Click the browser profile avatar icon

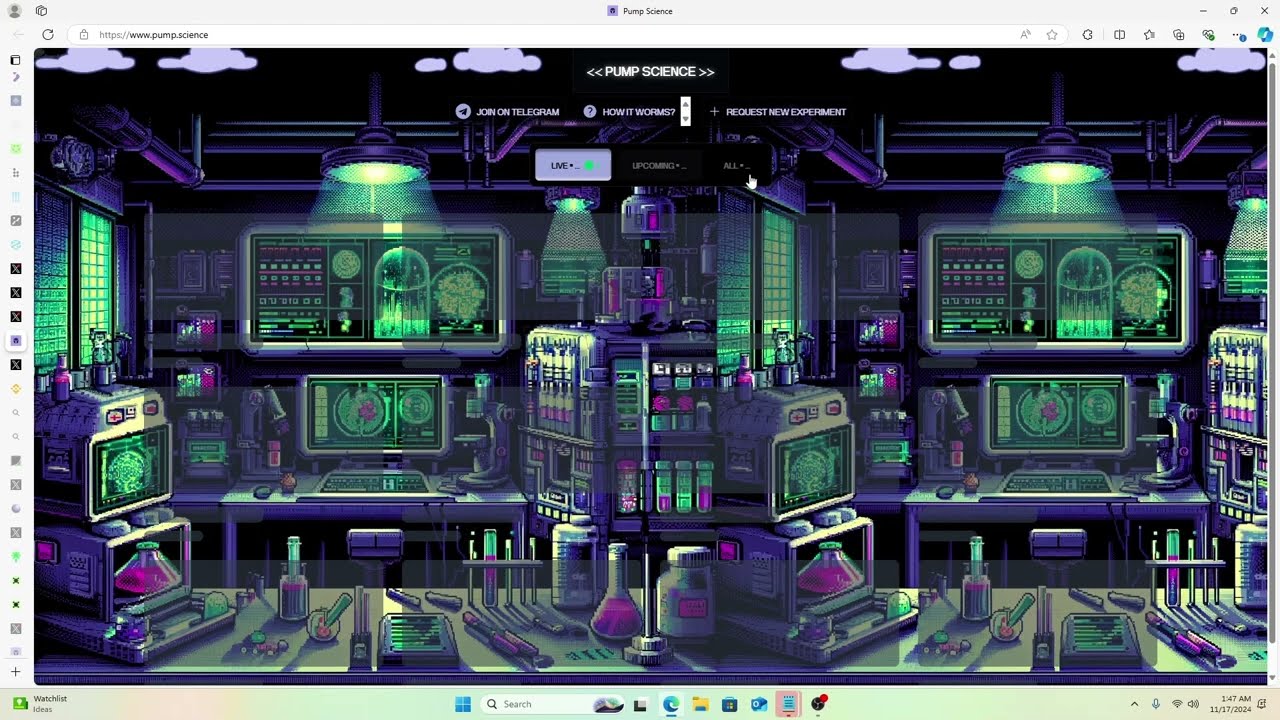point(15,11)
